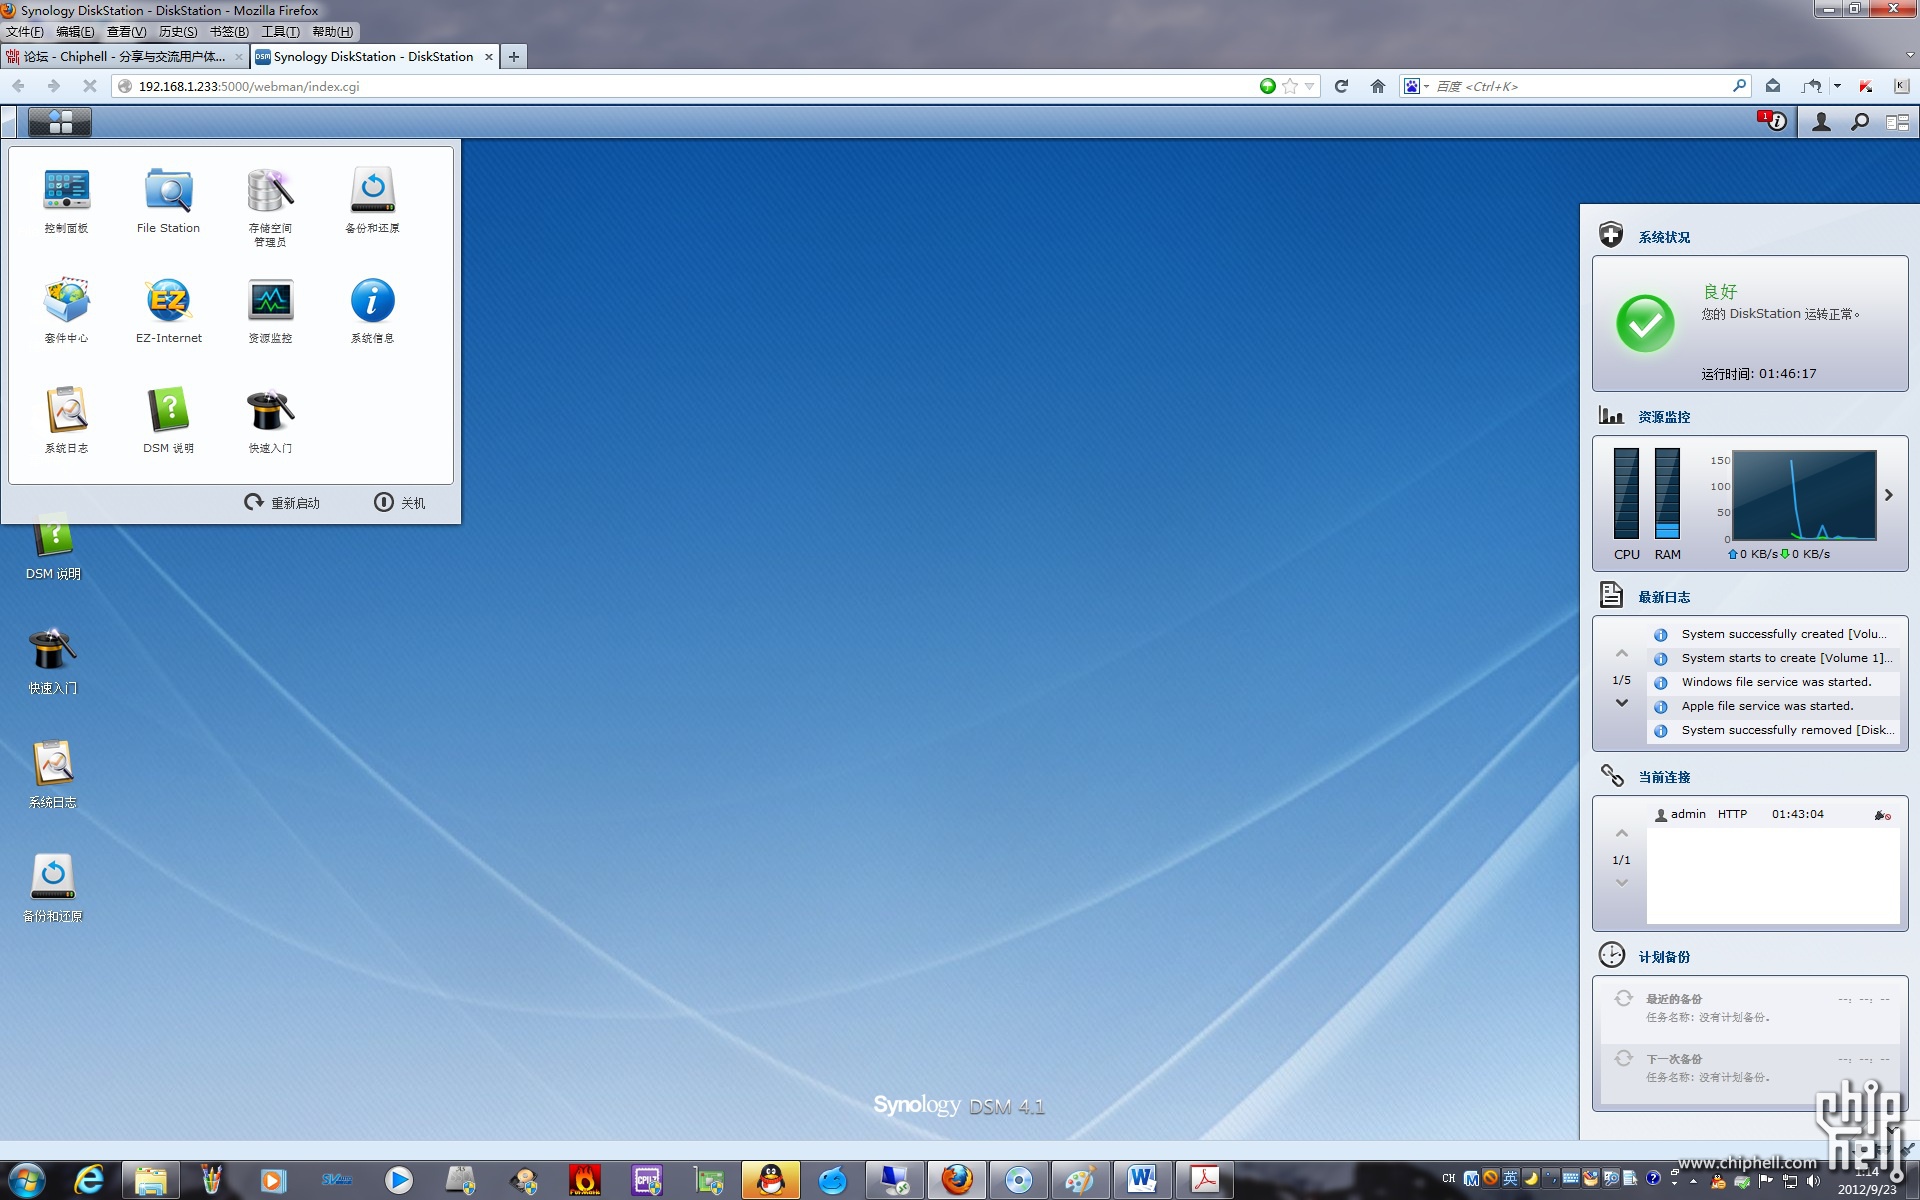Image resolution: width=1920 pixels, height=1200 pixels.
Task: Click the volume icon in system tray
Action: click(1813, 1181)
